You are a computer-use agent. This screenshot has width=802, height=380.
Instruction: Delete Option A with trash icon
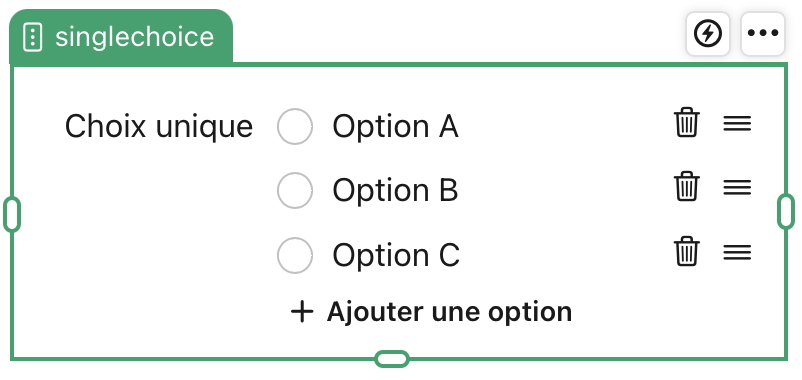pos(686,123)
